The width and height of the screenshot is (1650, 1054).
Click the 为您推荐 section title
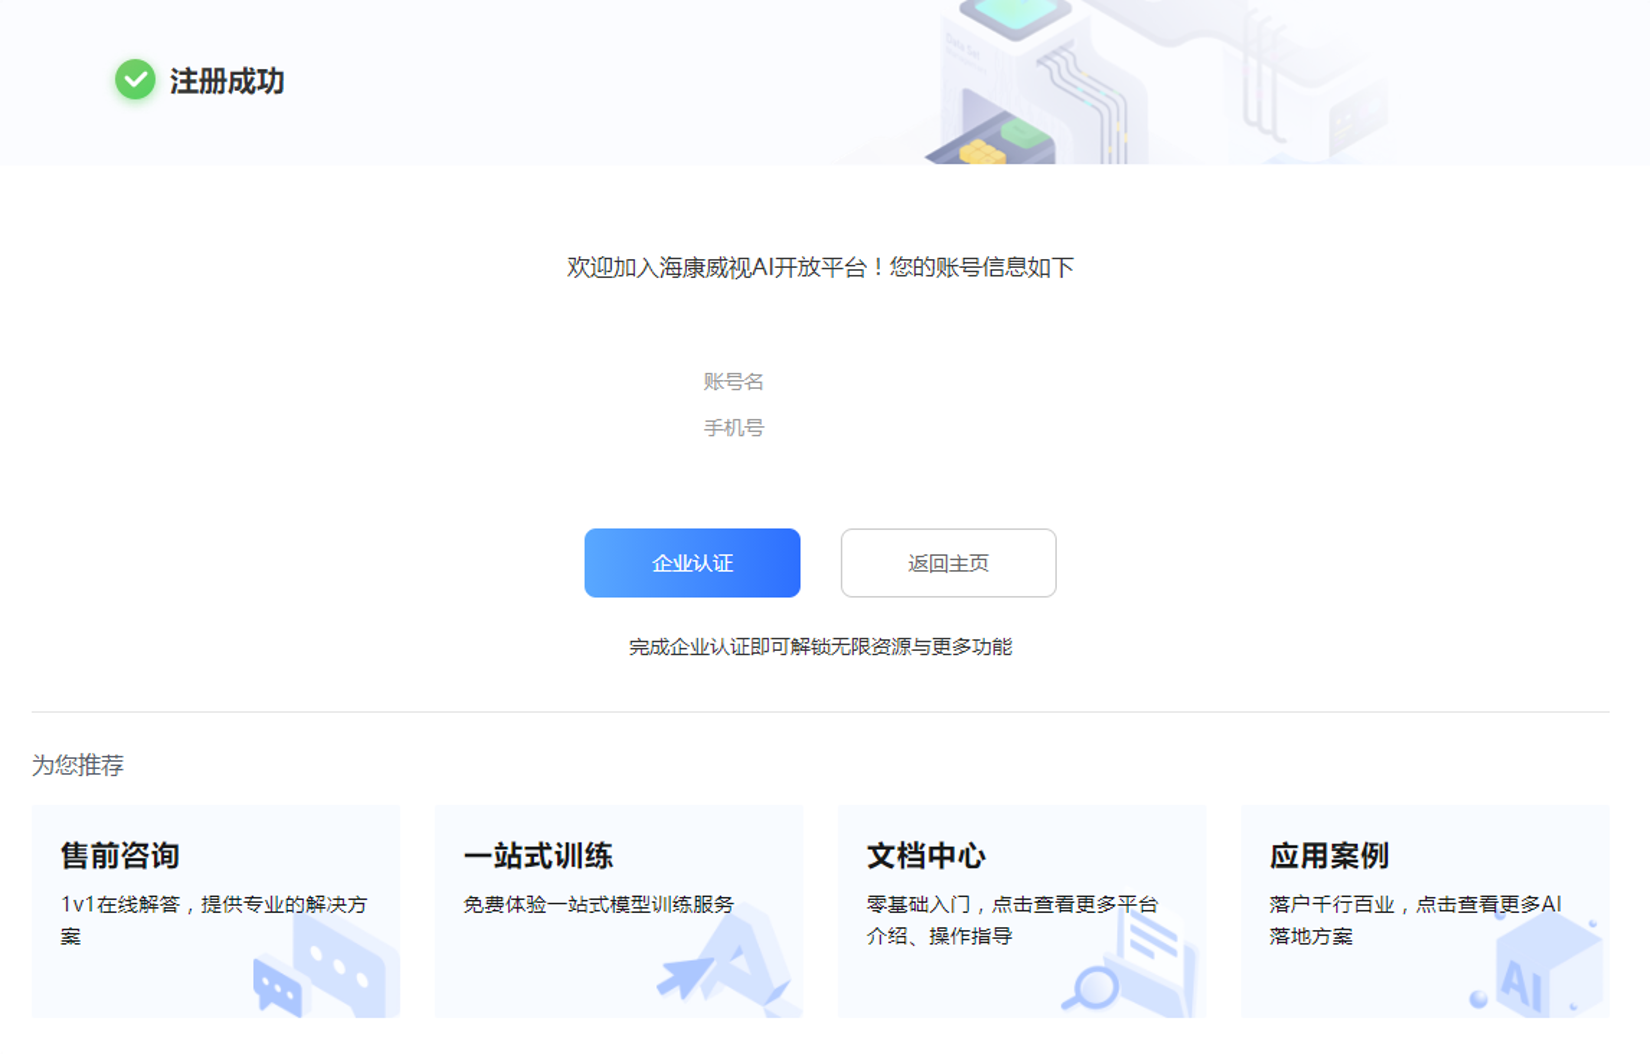(x=78, y=765)
